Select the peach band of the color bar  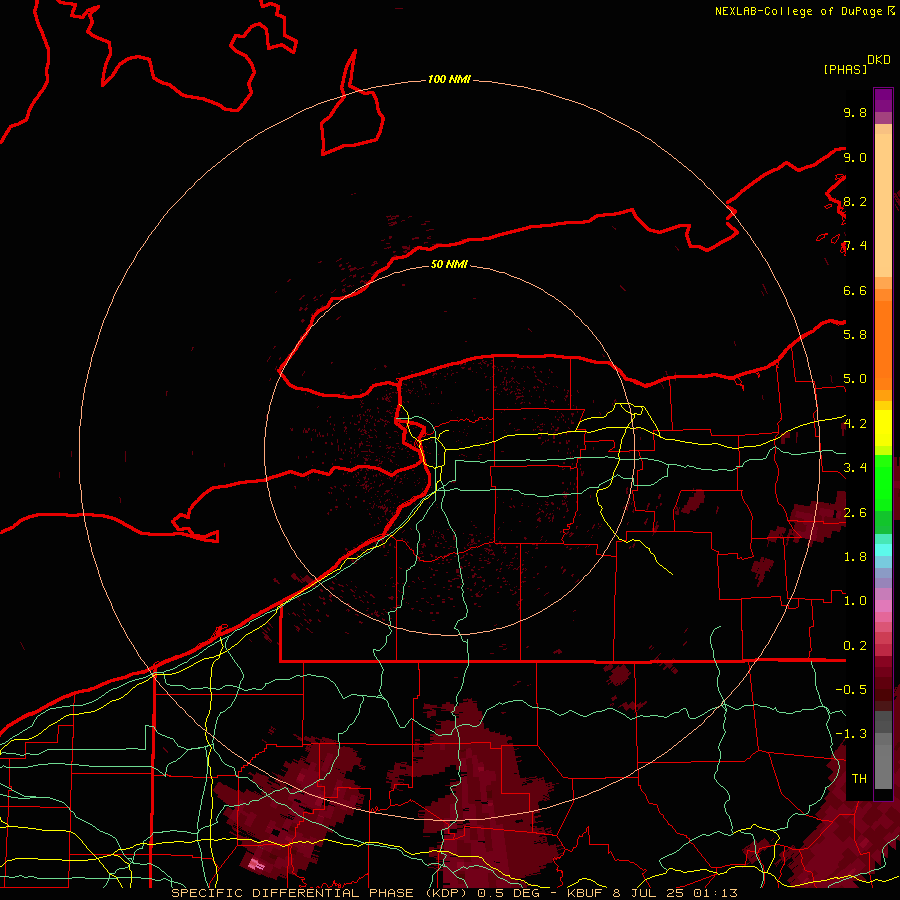(883, 205)
